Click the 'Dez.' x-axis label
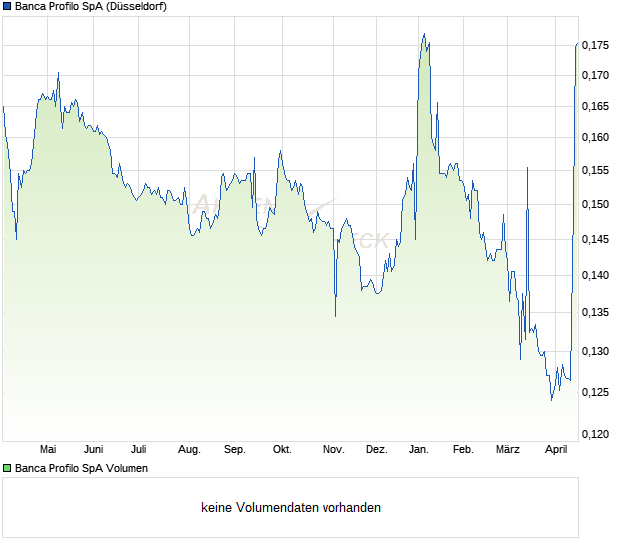The image size is (620, 546). coord(376,449)
